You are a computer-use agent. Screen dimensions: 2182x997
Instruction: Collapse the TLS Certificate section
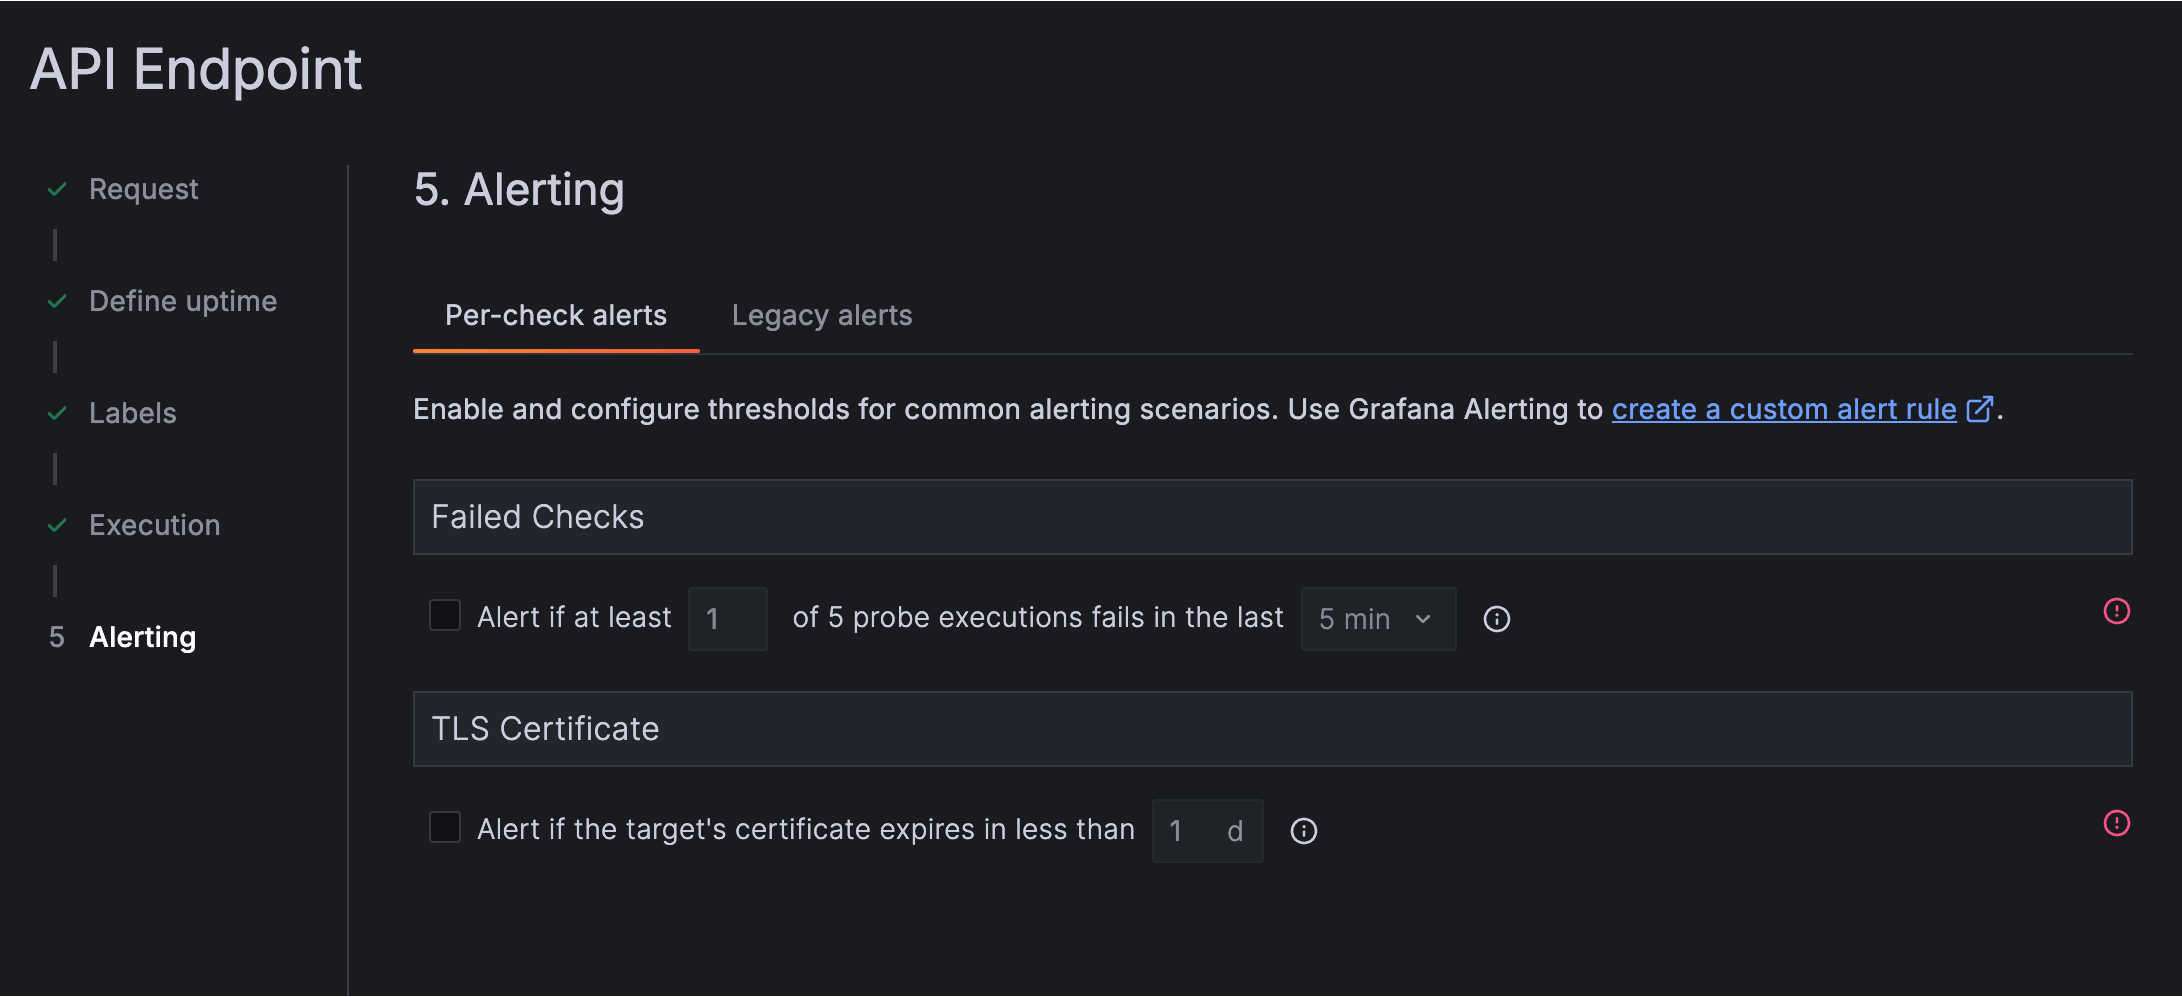pos(544,729)
